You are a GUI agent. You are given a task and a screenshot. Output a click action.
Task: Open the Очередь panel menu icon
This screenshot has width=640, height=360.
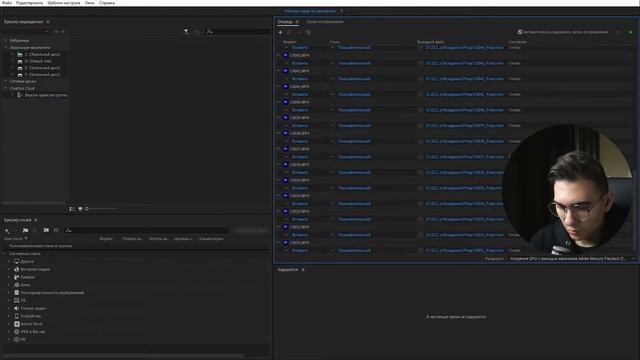pos(297,22)
